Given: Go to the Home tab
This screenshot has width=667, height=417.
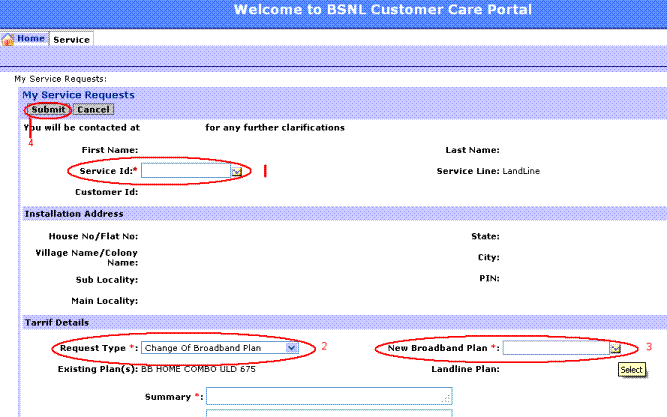Looking at the screenshot, I should (31, 39).
